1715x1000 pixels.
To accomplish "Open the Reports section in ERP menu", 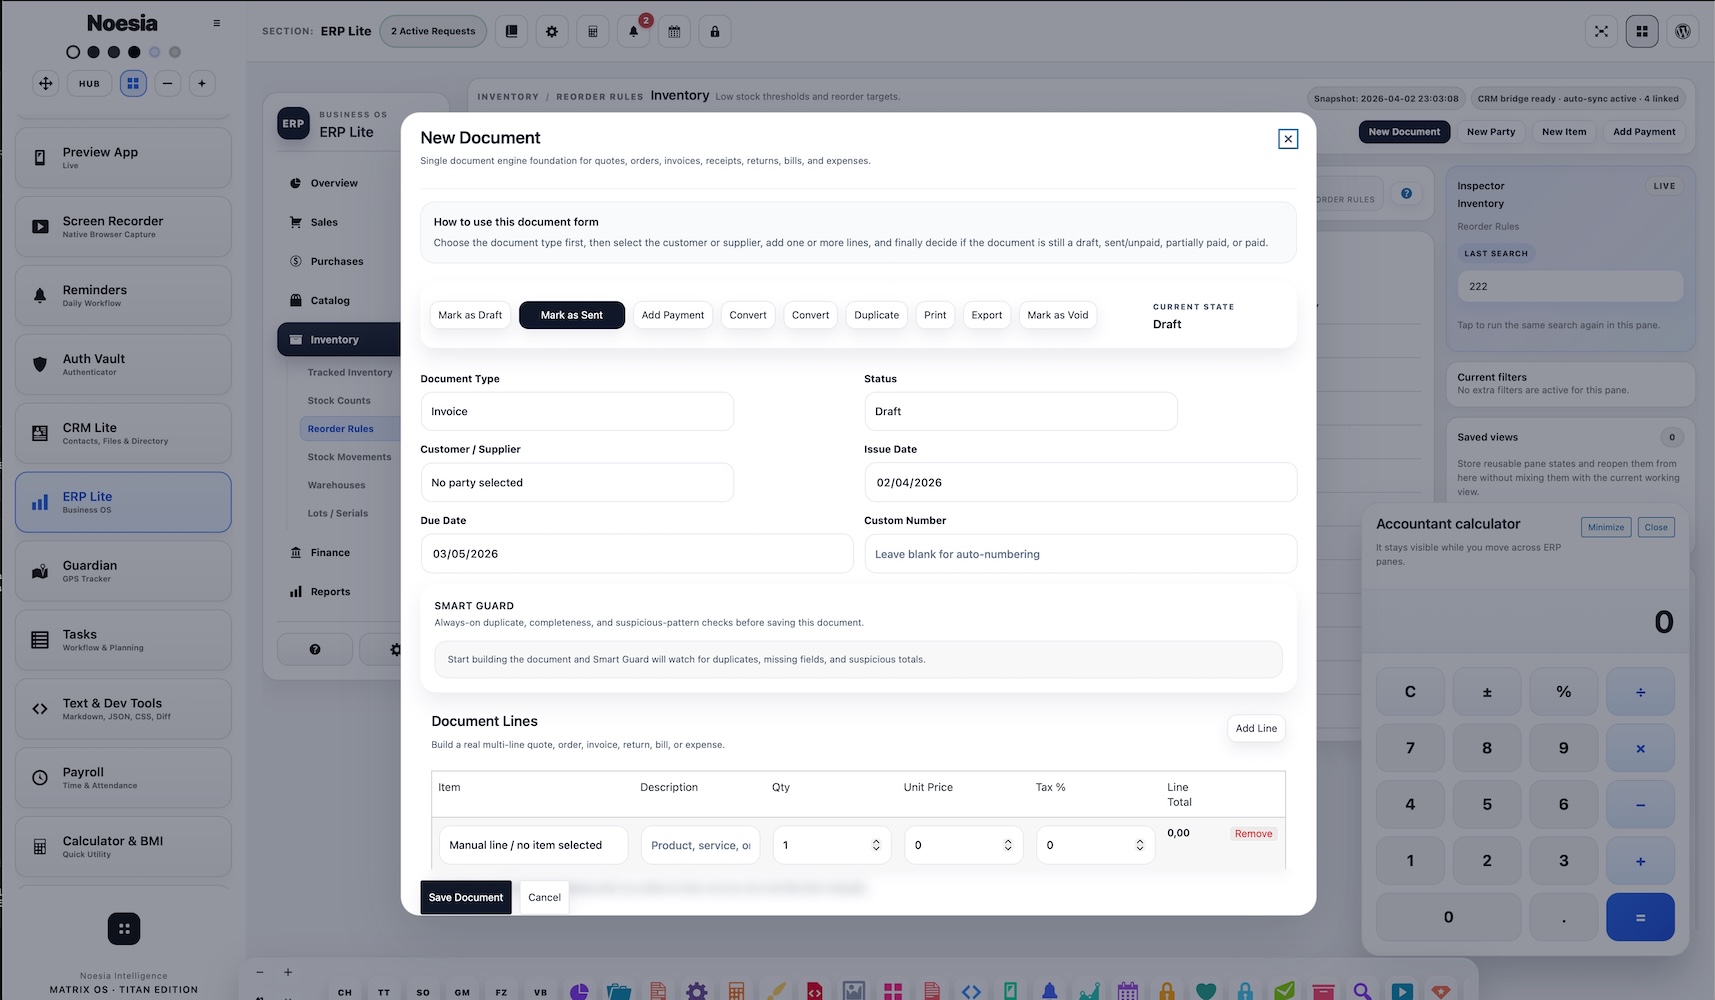I will coord(338,592).
